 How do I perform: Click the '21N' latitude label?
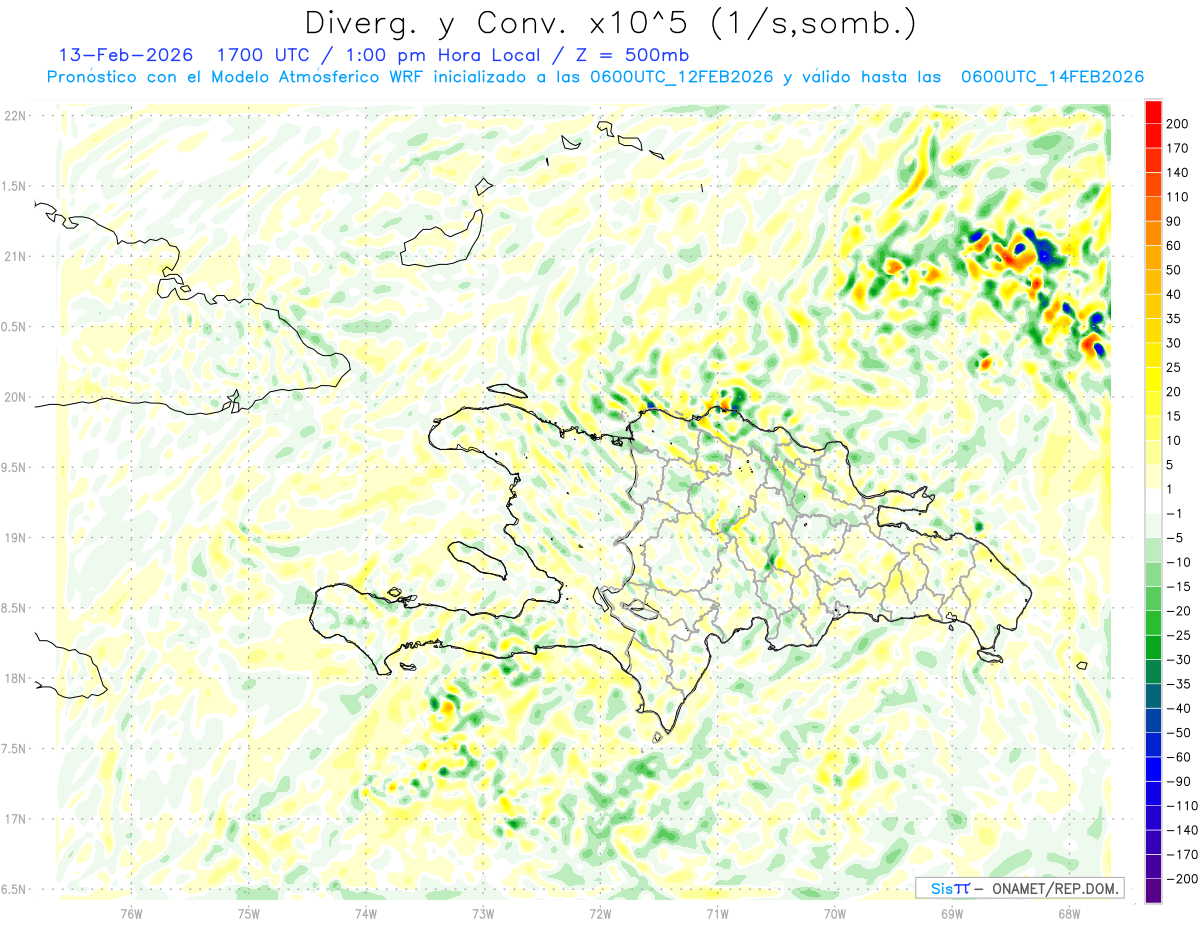[15, 256]
